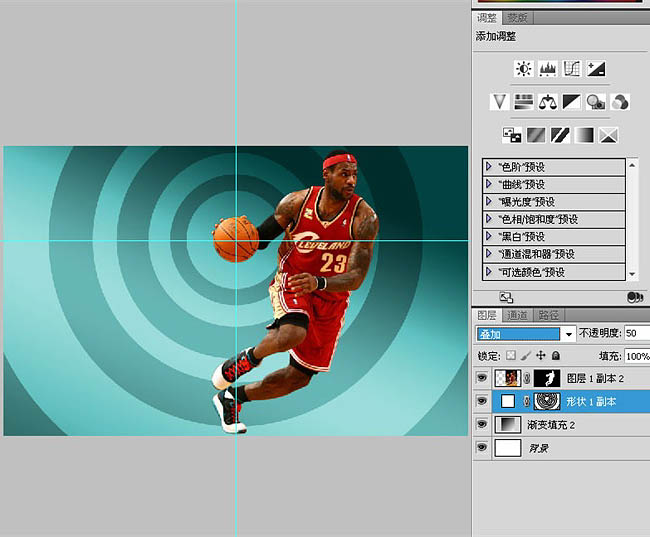Click the lock-all padlock icon

point(556,355)
